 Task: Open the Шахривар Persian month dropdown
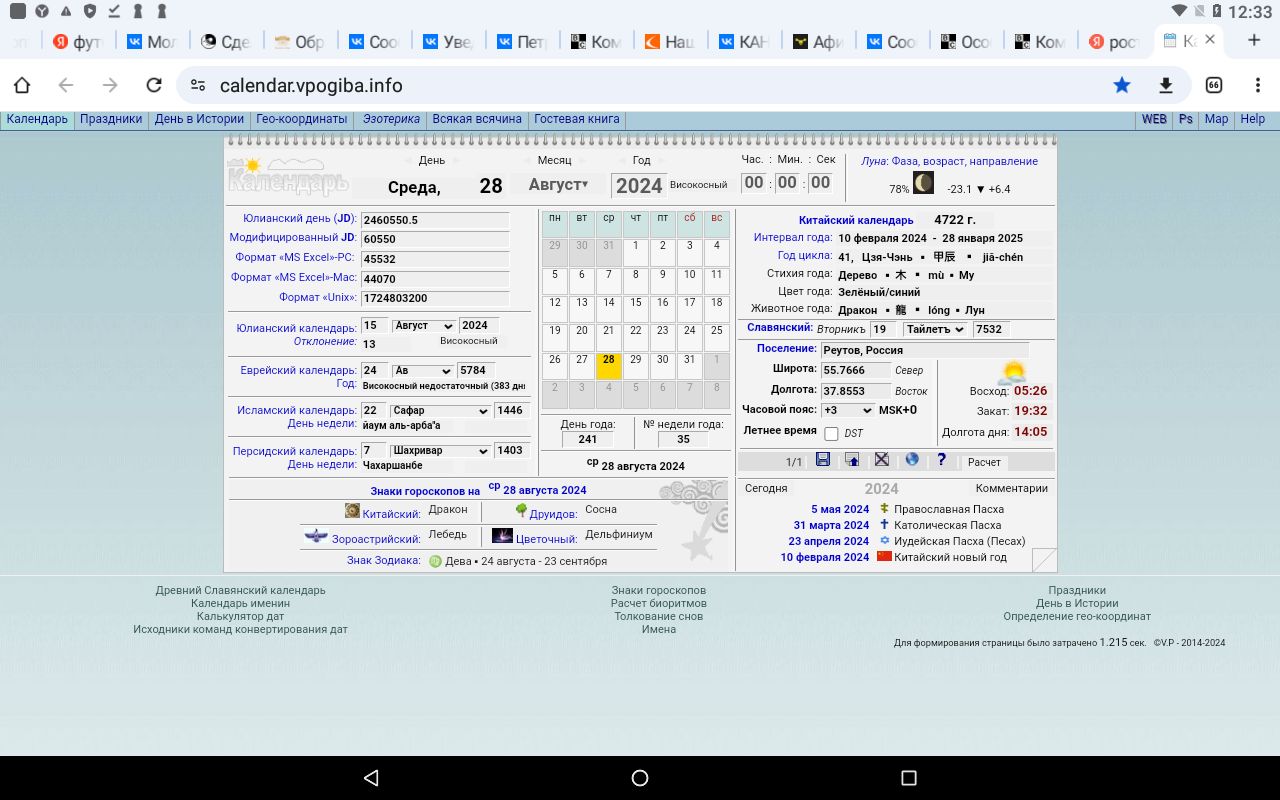click(x=439, y=451)
